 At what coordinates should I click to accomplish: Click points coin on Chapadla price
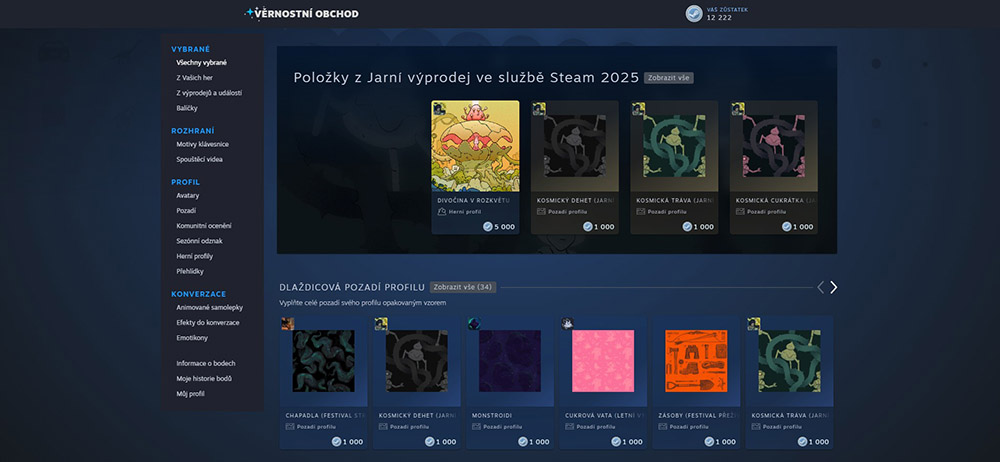pos(336,442)
